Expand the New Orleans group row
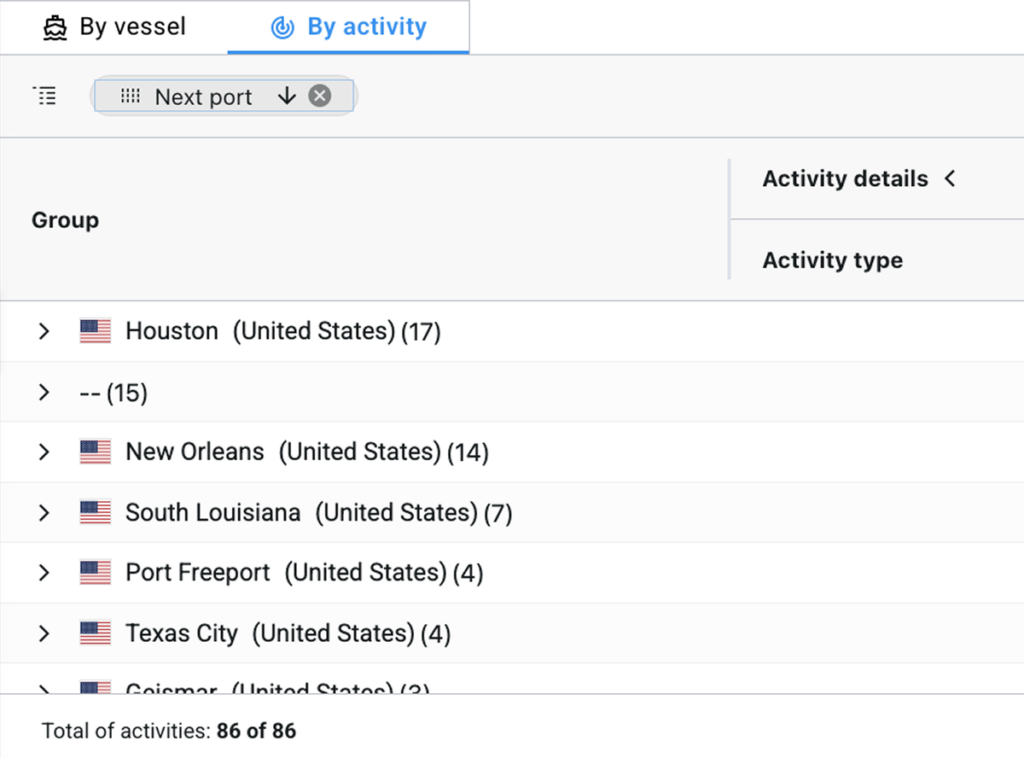 pyautogui.click(x=44, y=452)
